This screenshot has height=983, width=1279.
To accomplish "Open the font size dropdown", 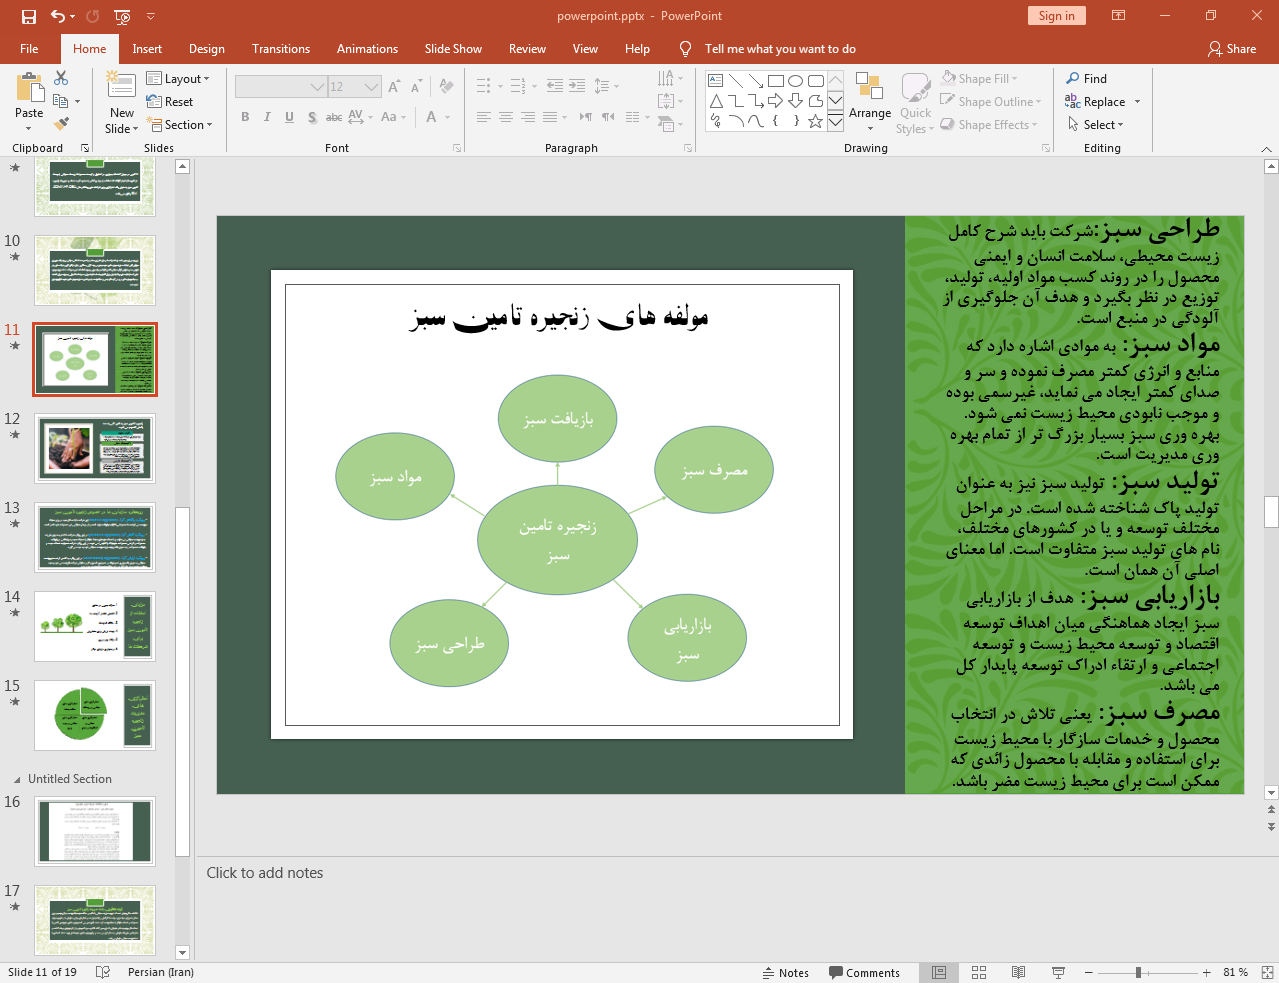I will click(x=371, y=87).
